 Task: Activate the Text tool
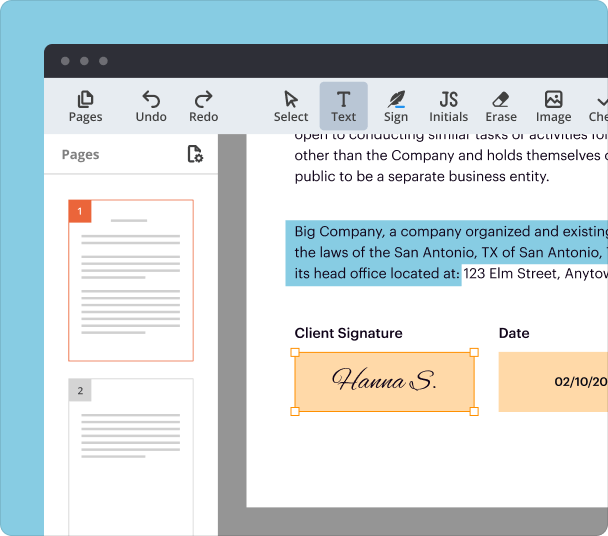click(x=343, y=106)
